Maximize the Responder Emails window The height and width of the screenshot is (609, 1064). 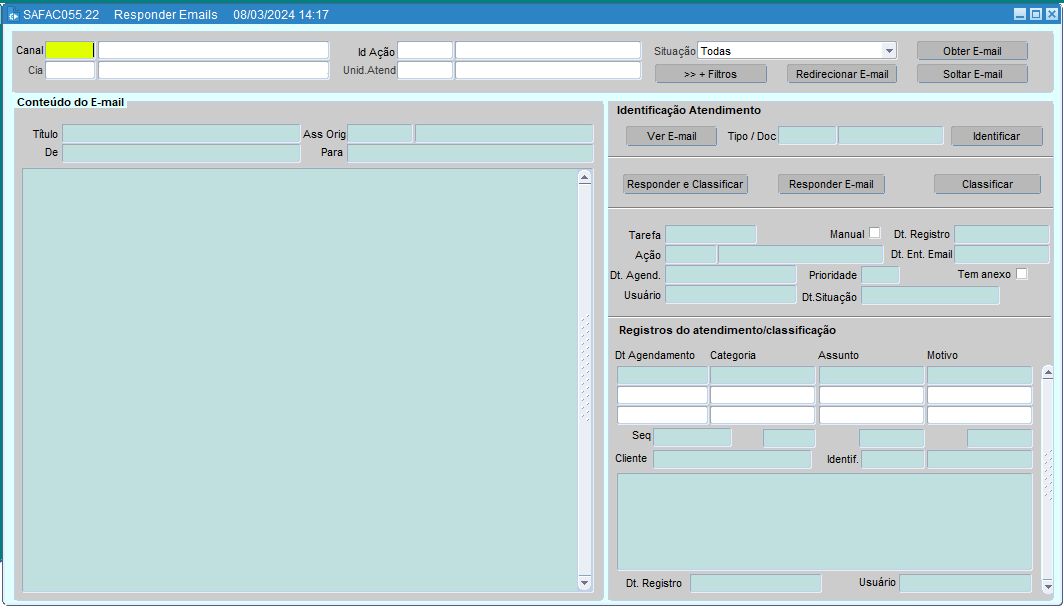(1036, 14)
